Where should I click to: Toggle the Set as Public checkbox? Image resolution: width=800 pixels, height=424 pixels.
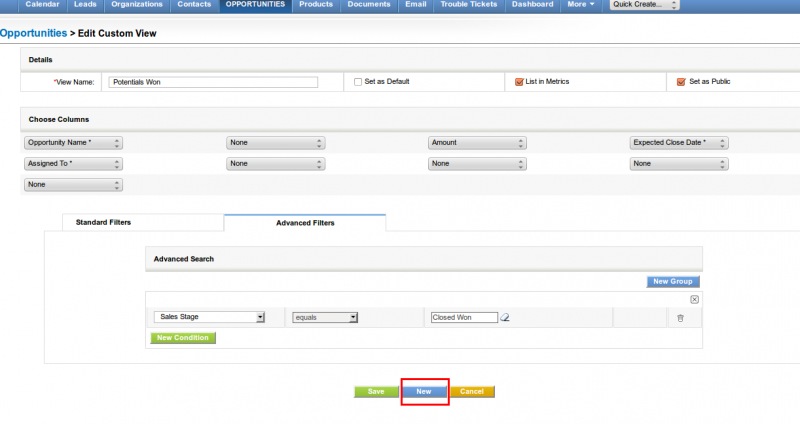click(681, 82)
